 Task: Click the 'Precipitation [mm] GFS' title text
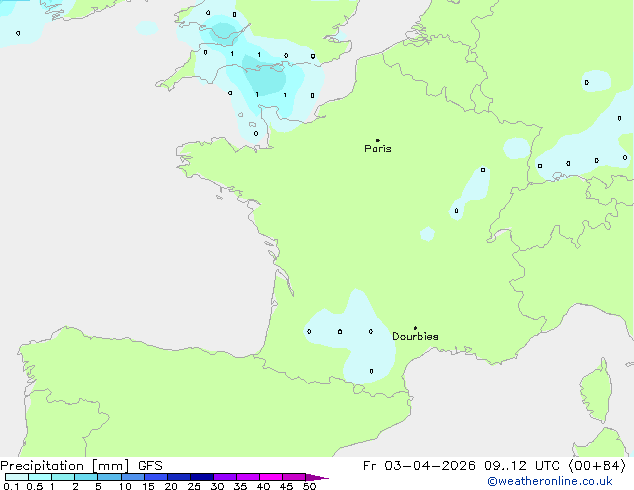pos(81,466)
